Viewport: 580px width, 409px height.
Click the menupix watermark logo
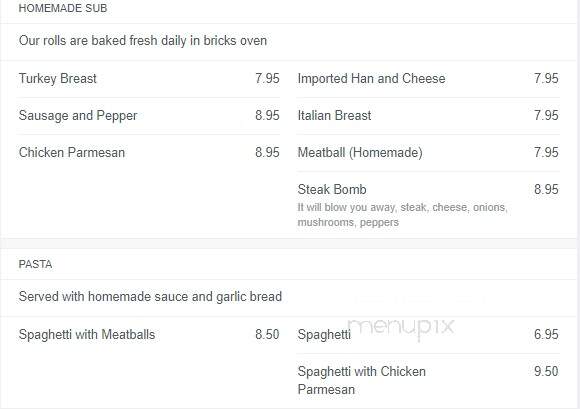[401, 327]
